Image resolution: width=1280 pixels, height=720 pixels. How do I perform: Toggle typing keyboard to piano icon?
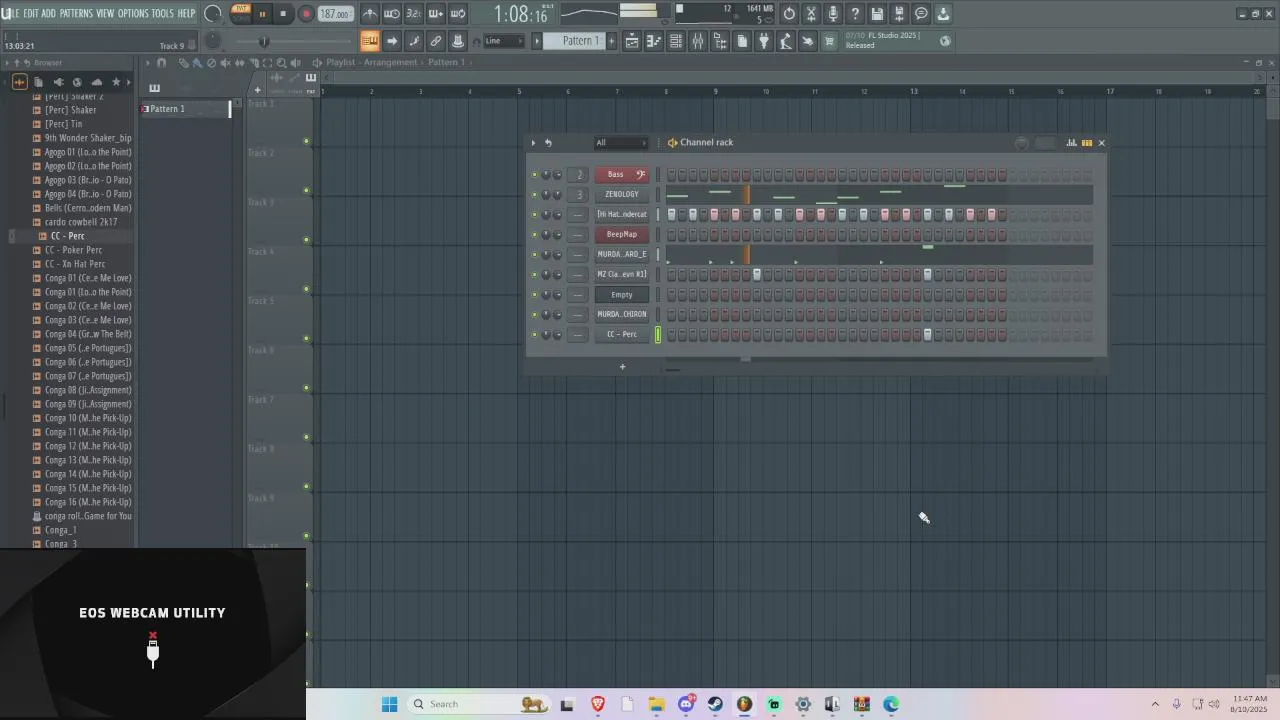[x=370, y=41]
